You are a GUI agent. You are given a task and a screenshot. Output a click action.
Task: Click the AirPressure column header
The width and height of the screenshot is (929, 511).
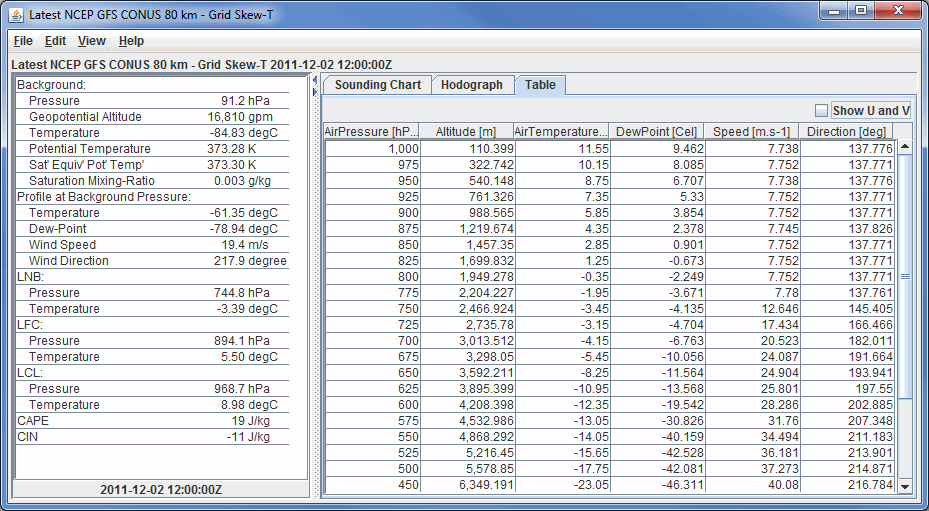(371, 131)
